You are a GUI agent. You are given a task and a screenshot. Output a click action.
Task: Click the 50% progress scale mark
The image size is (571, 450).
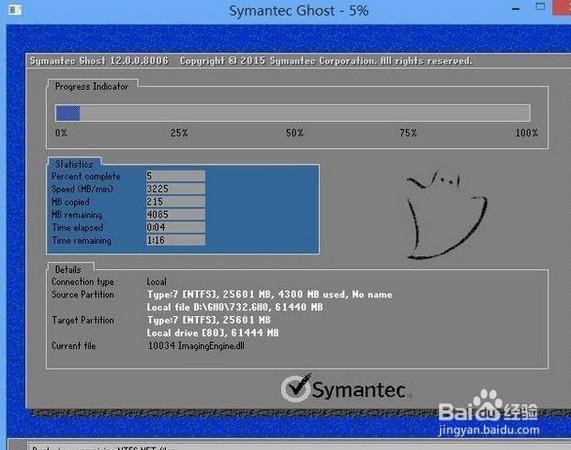(295, 133)
